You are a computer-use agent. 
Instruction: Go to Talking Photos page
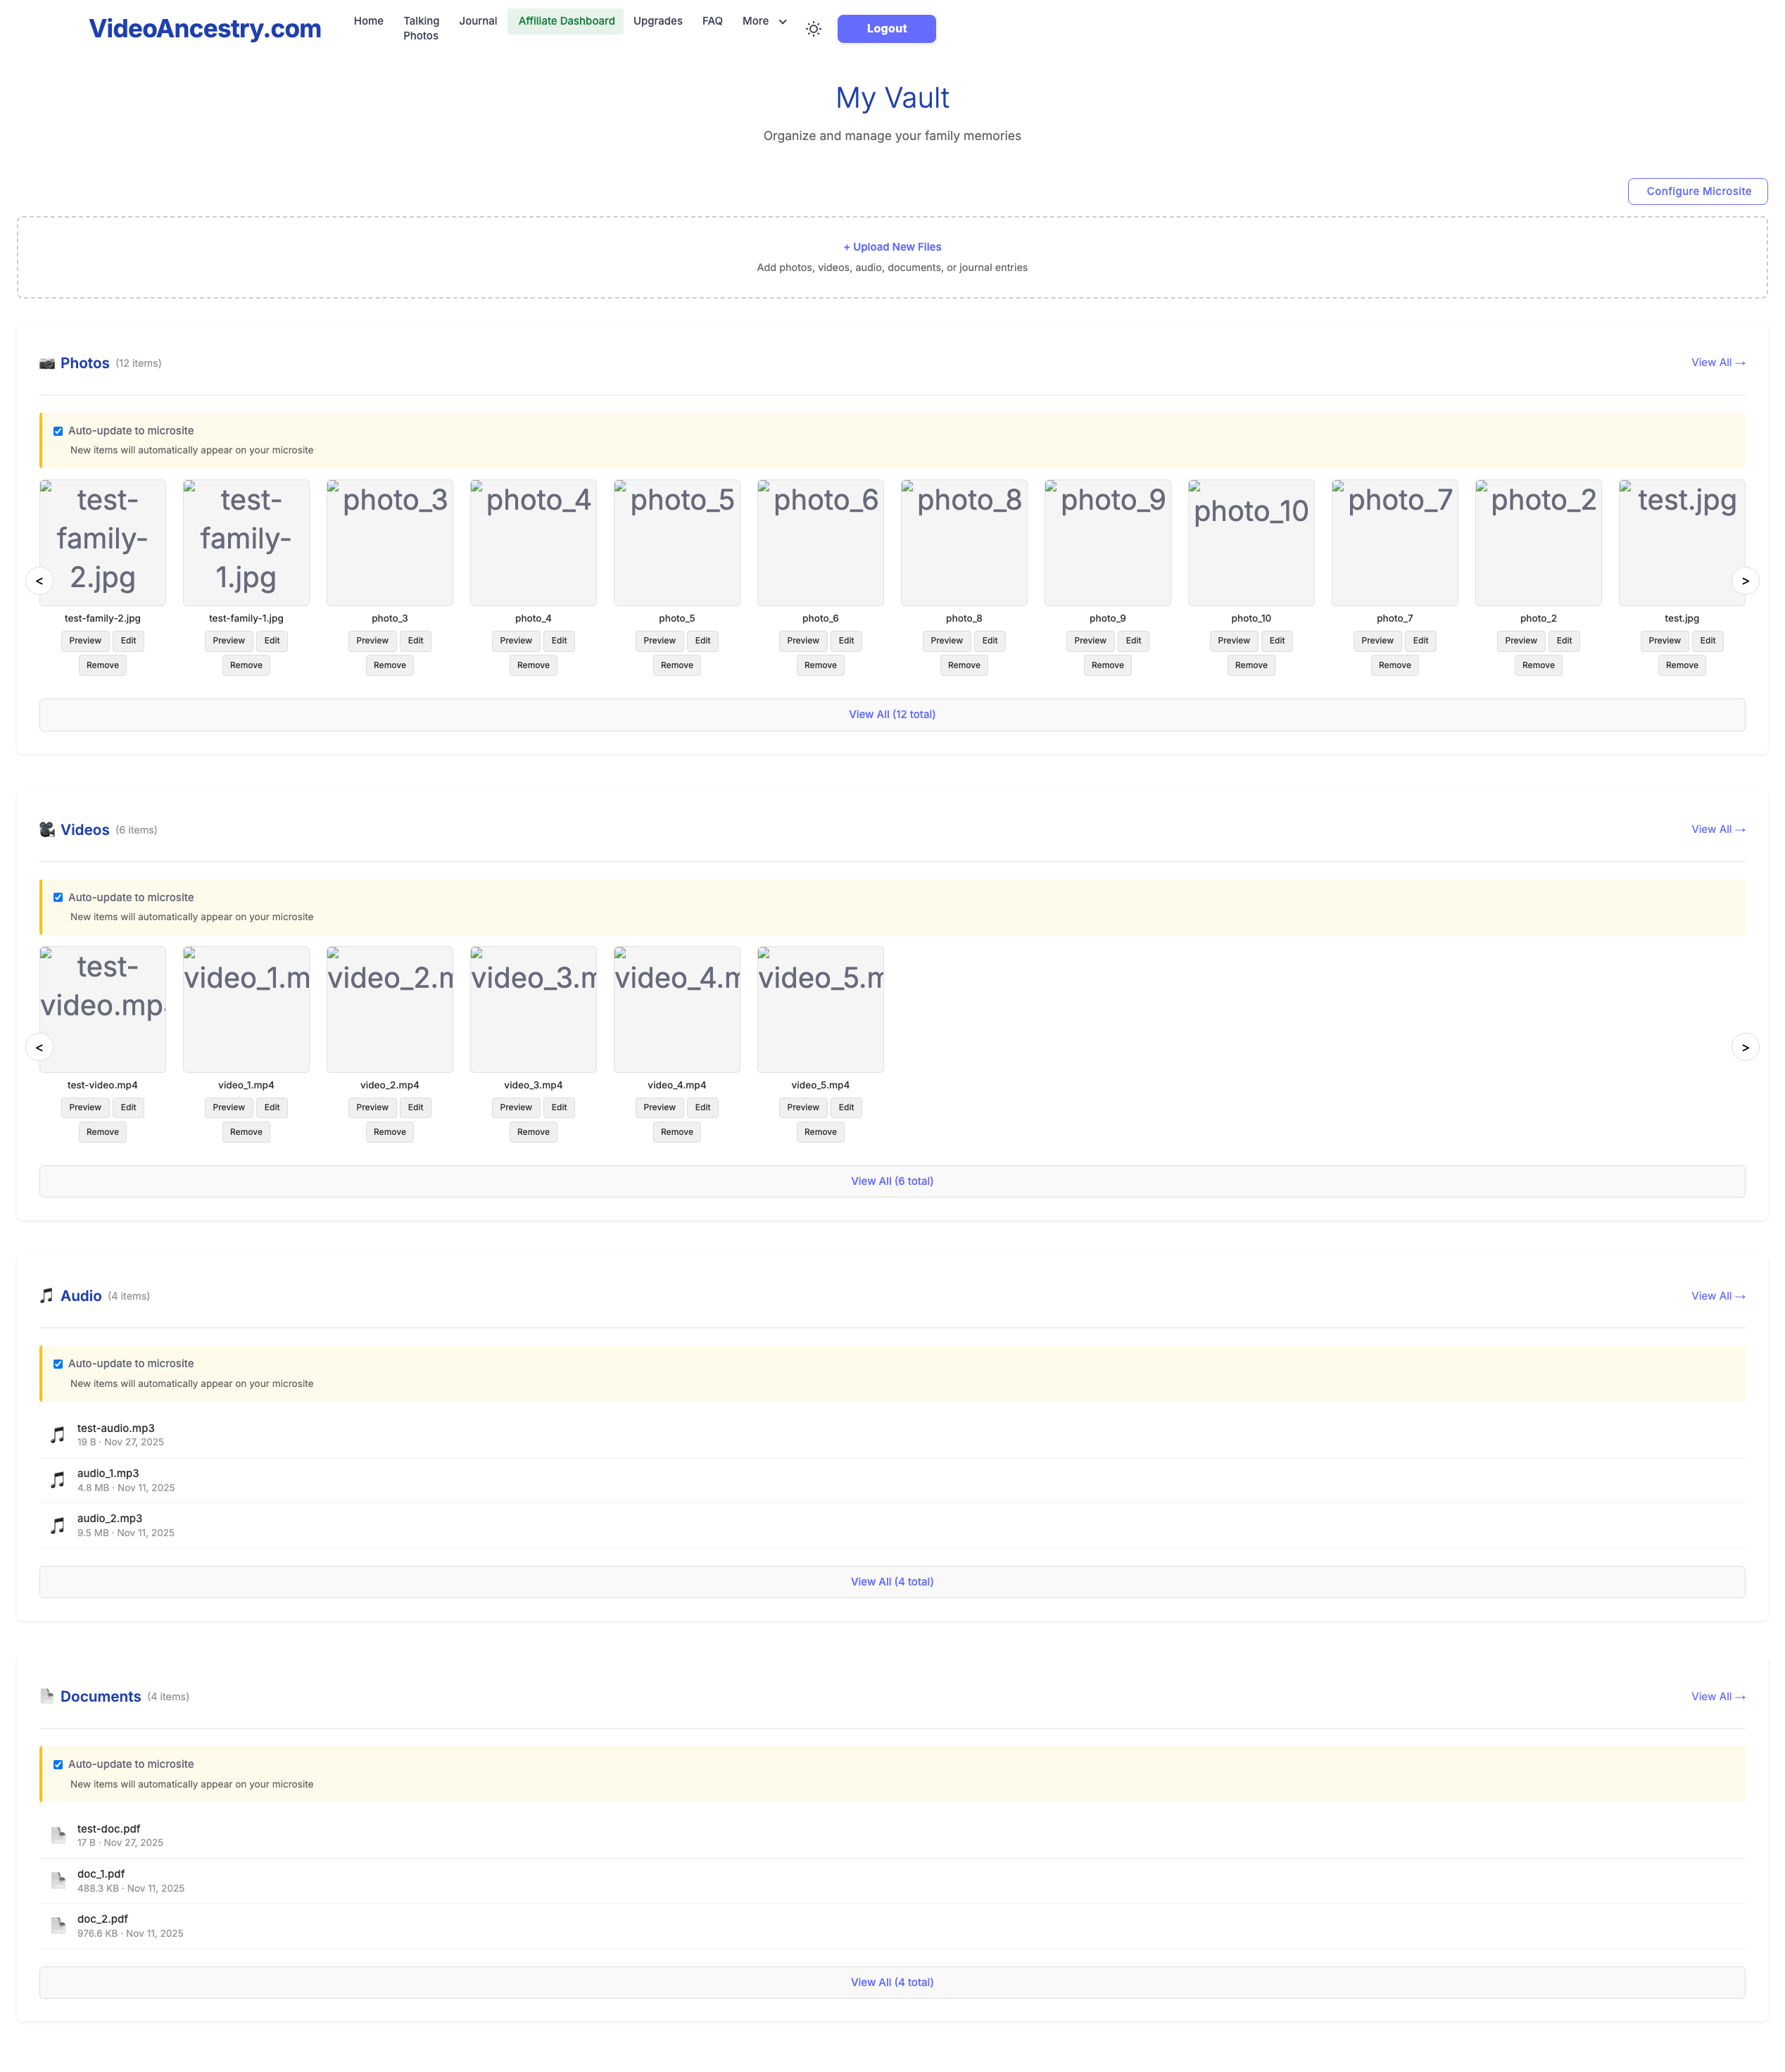click(x=421, y=28)
